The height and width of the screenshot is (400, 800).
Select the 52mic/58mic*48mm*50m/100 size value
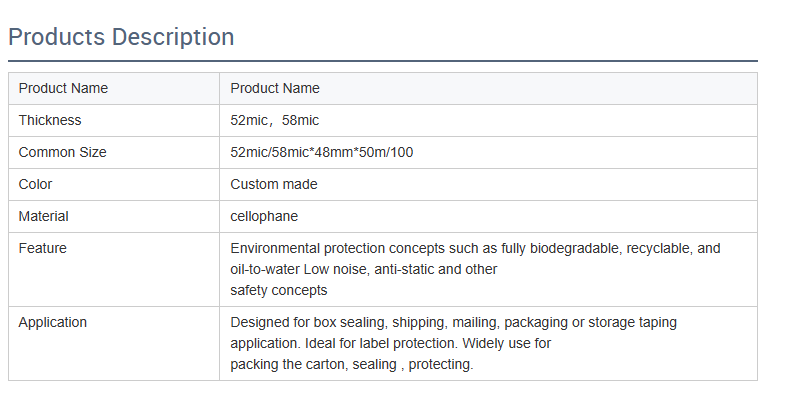point(321,152)
